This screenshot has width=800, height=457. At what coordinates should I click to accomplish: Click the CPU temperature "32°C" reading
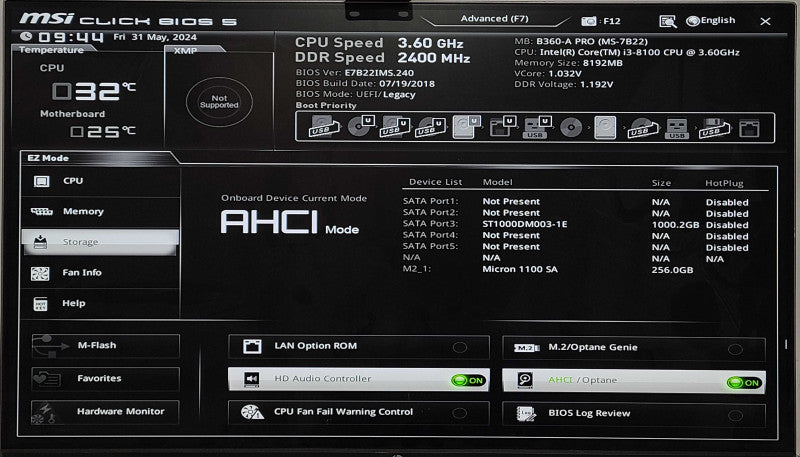pyautogui.click(x=94, y=91)
